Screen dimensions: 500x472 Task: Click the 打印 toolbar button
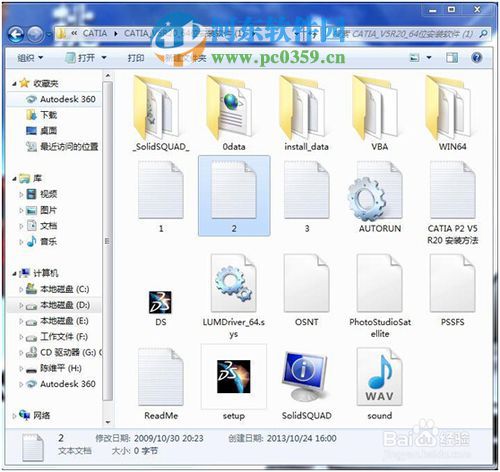(136, 58)
